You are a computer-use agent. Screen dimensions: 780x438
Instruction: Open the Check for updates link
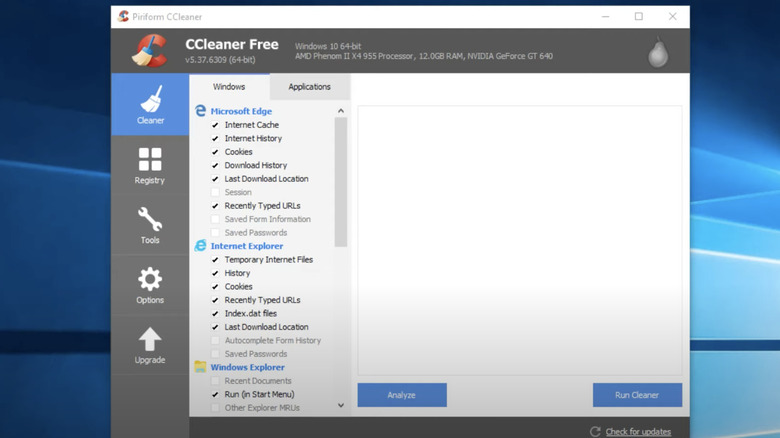pyautogui.click(x=638, y=432)
